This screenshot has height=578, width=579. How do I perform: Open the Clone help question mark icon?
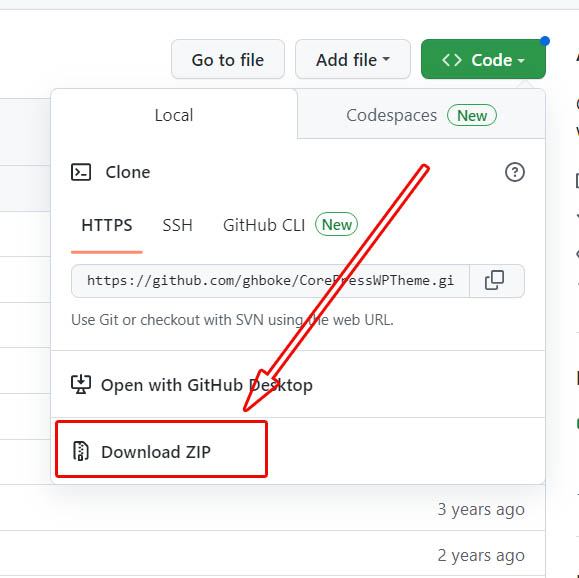point(514,172)
